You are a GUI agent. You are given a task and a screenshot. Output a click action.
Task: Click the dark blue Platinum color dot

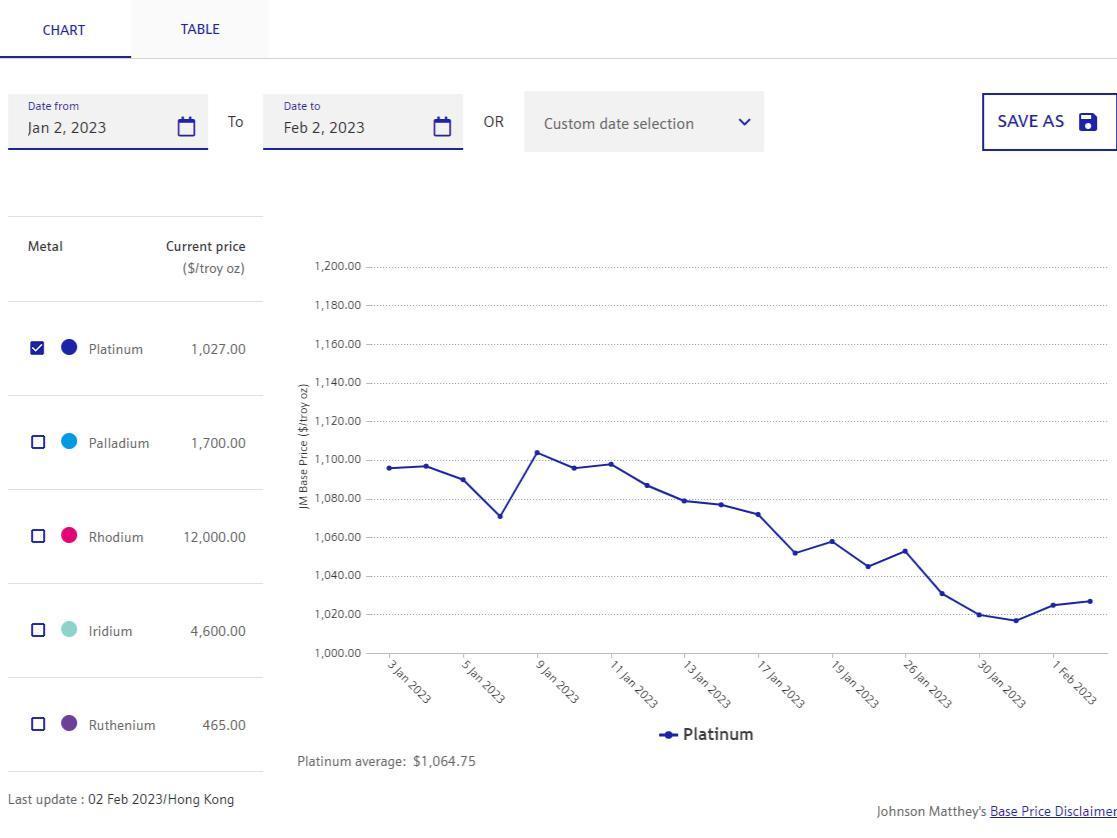click(69, 347)
